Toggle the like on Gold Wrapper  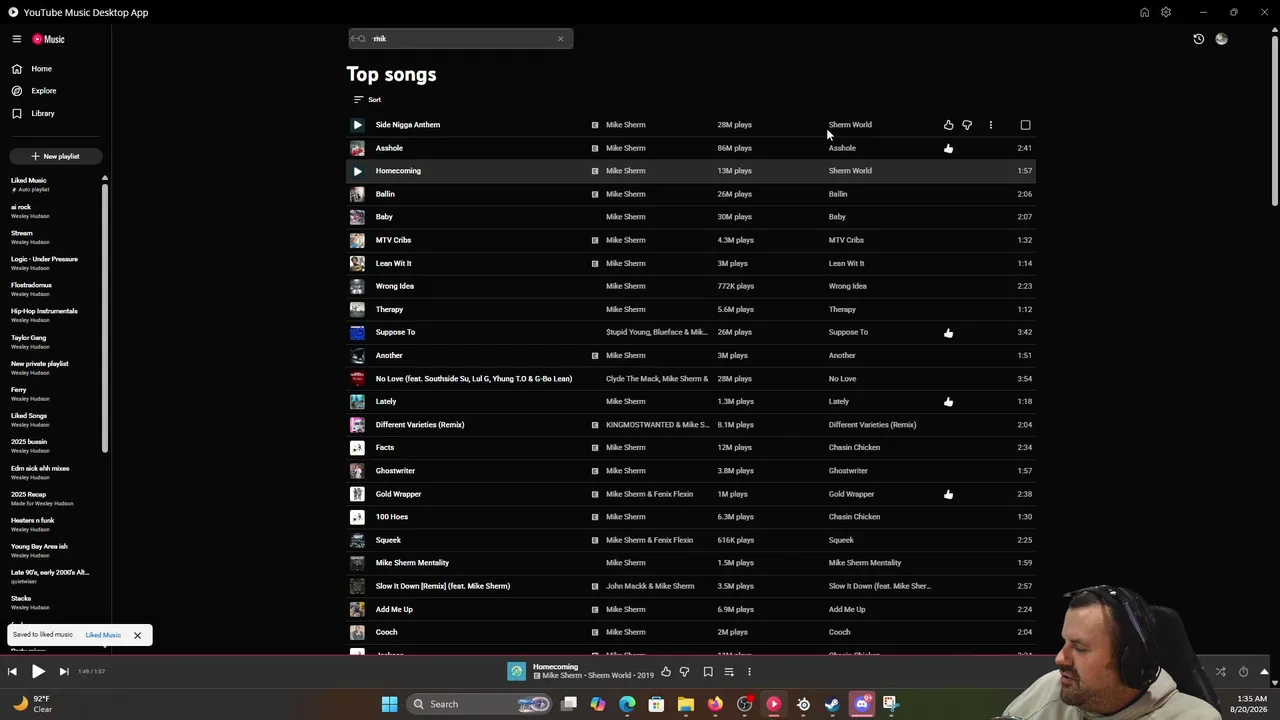[948, 494]
